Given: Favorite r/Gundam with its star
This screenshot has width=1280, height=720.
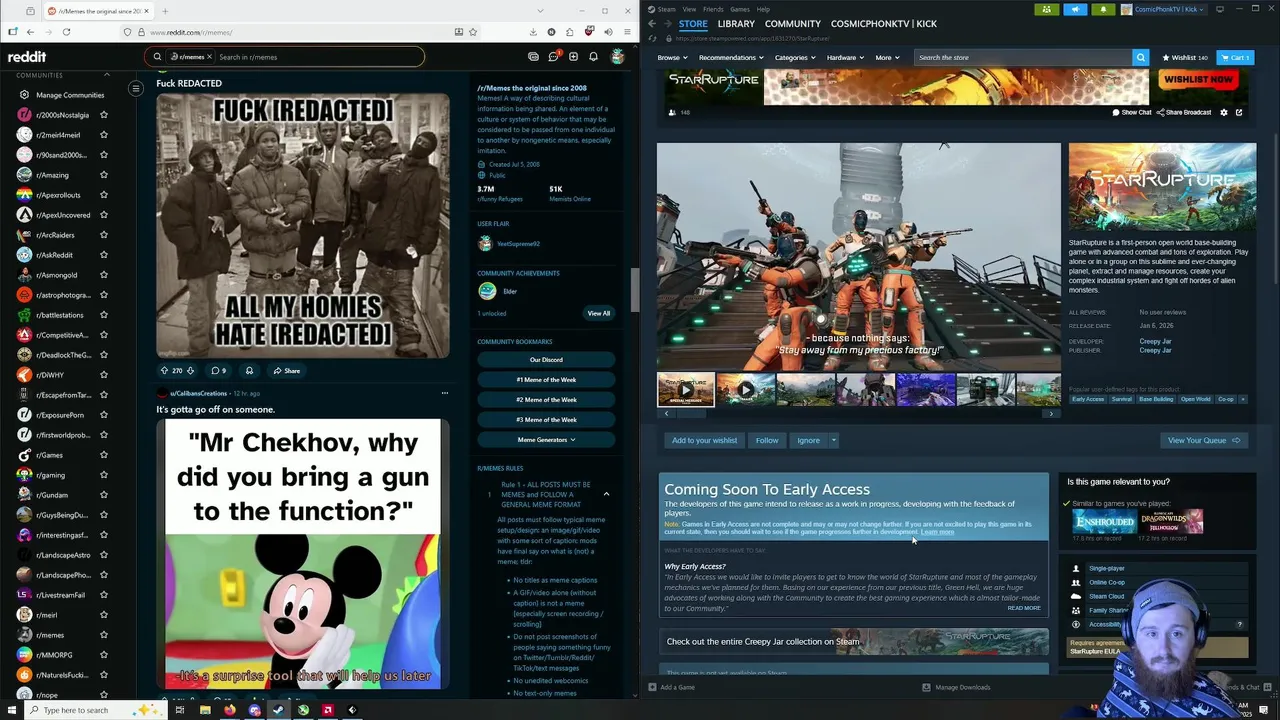Looking at the screenshot, I should click(x=103, y=495).
